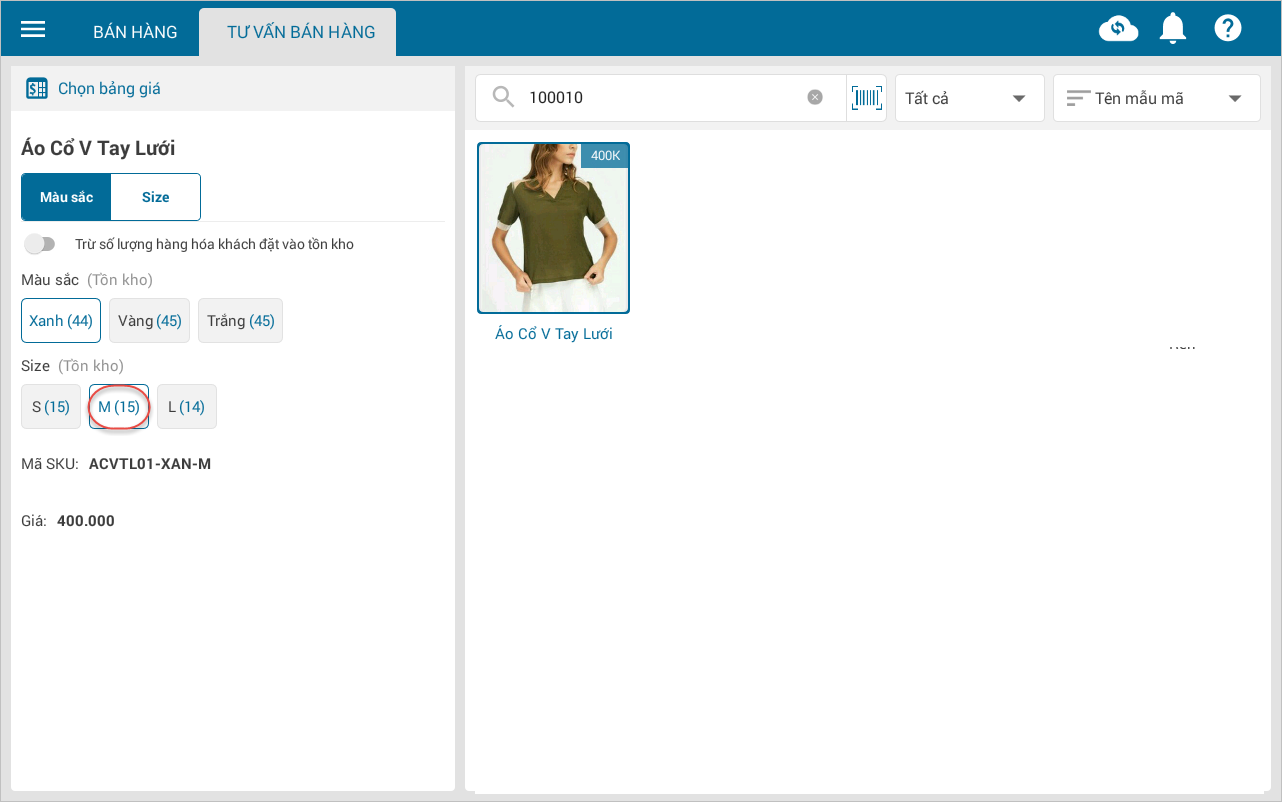Choose color Vàng (45)
The image size is (1282, 802).
(x=149, y=321)
